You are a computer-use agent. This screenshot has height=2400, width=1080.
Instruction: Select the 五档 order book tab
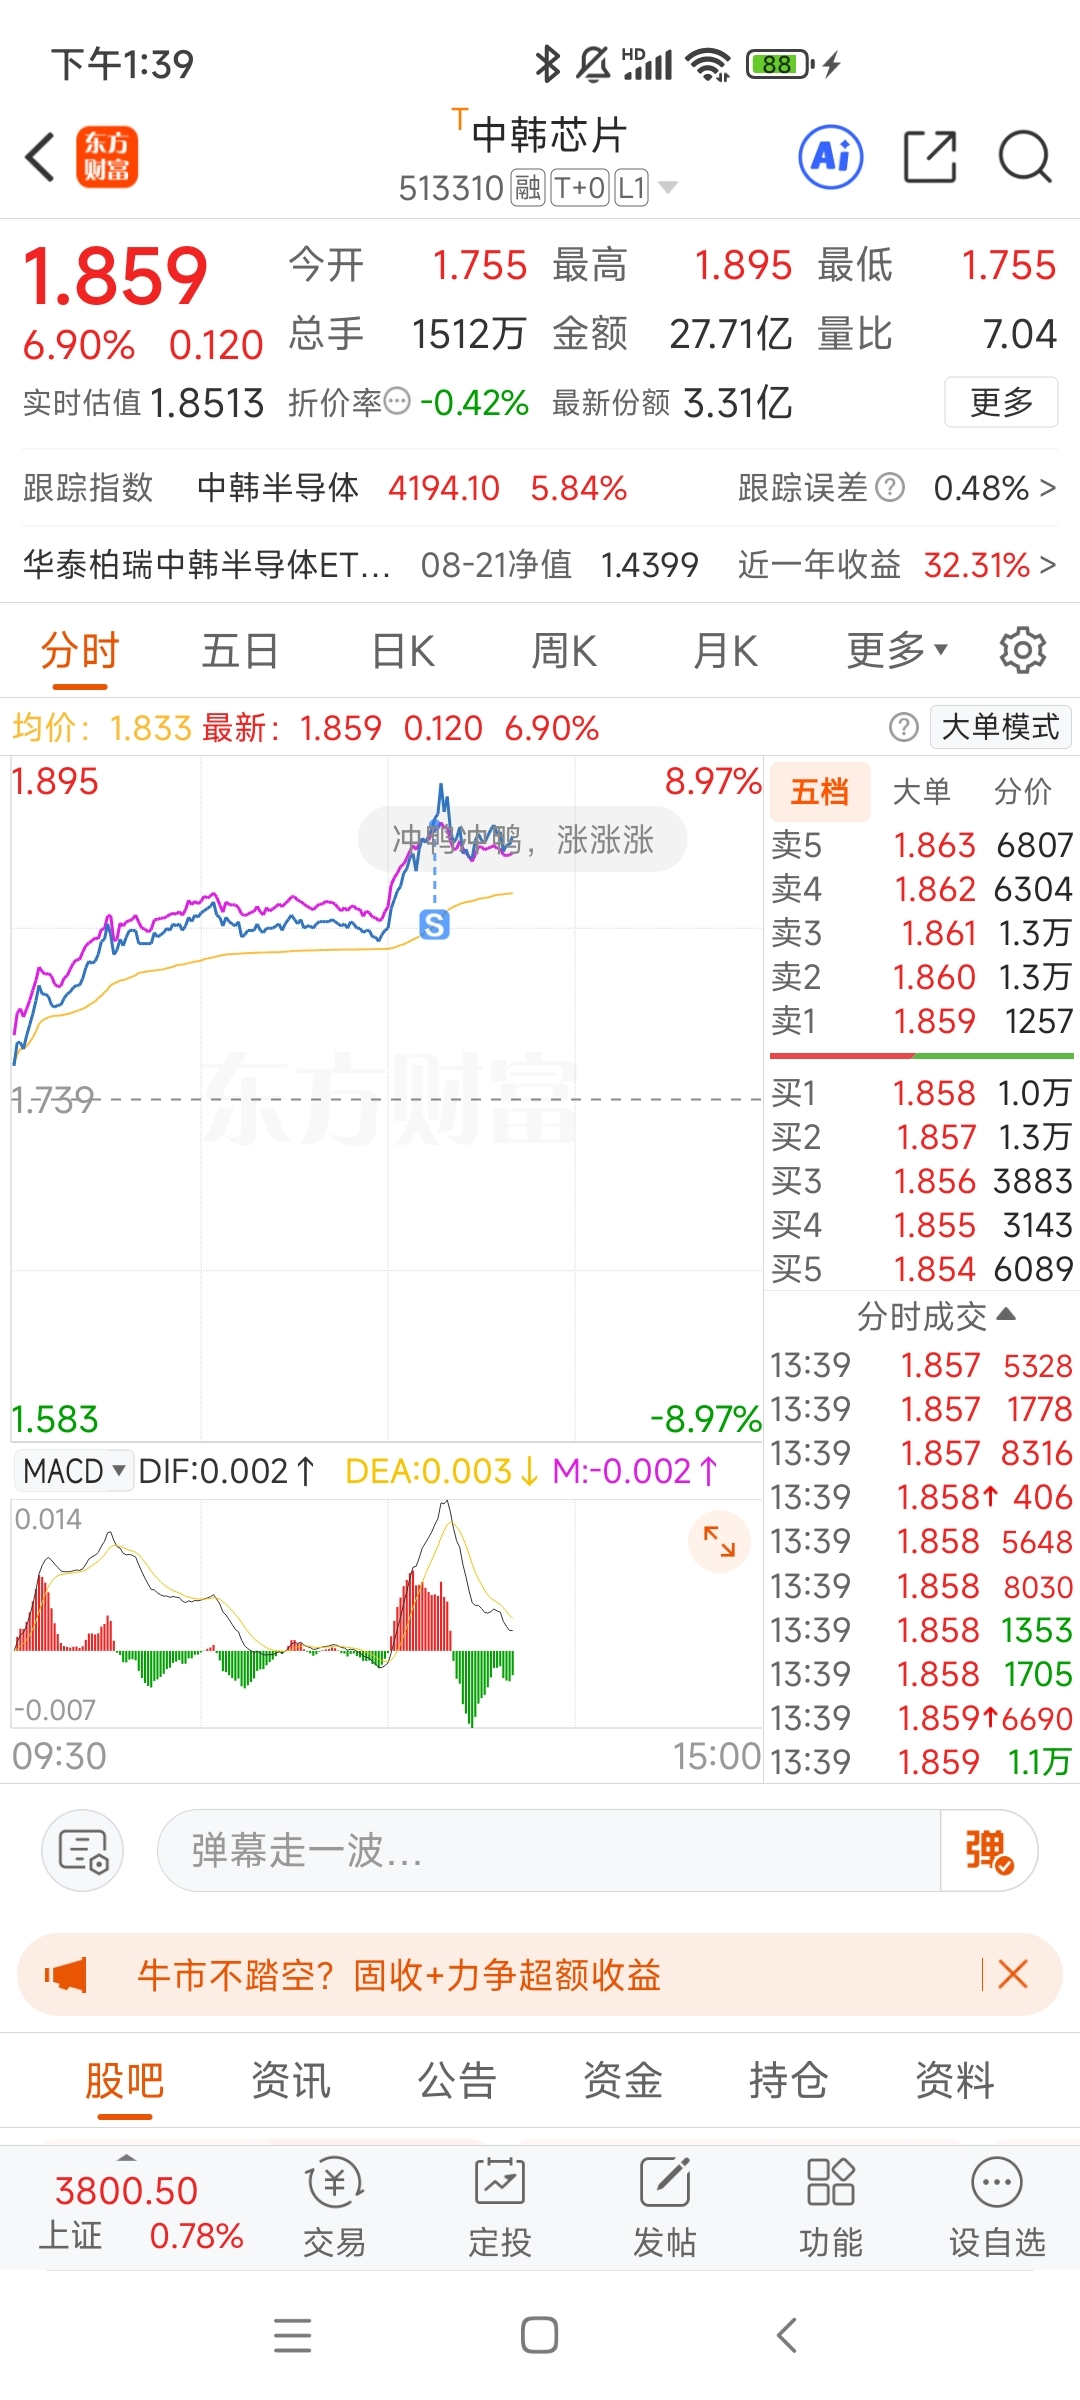[819, 792]
